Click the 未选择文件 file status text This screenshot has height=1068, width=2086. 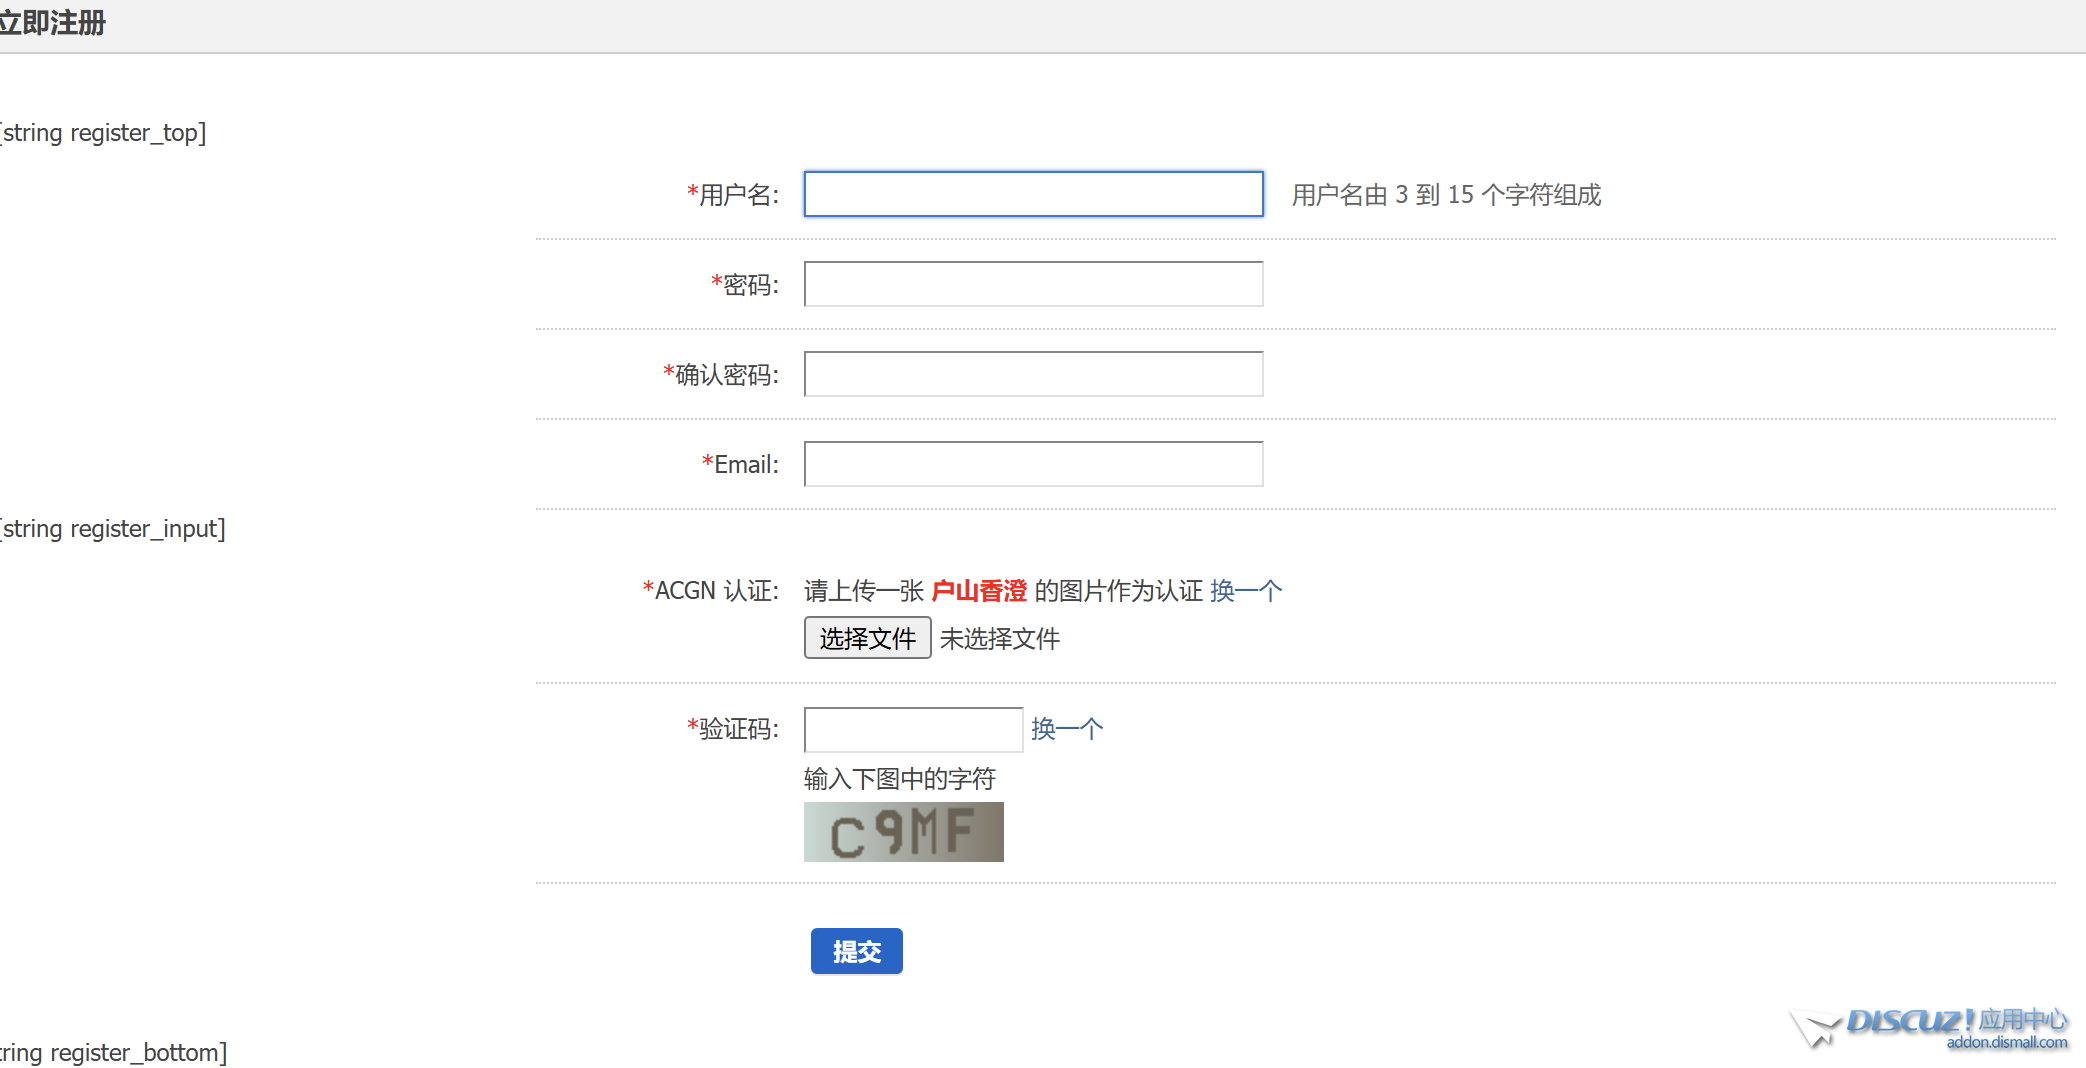(x=999, y=639)
